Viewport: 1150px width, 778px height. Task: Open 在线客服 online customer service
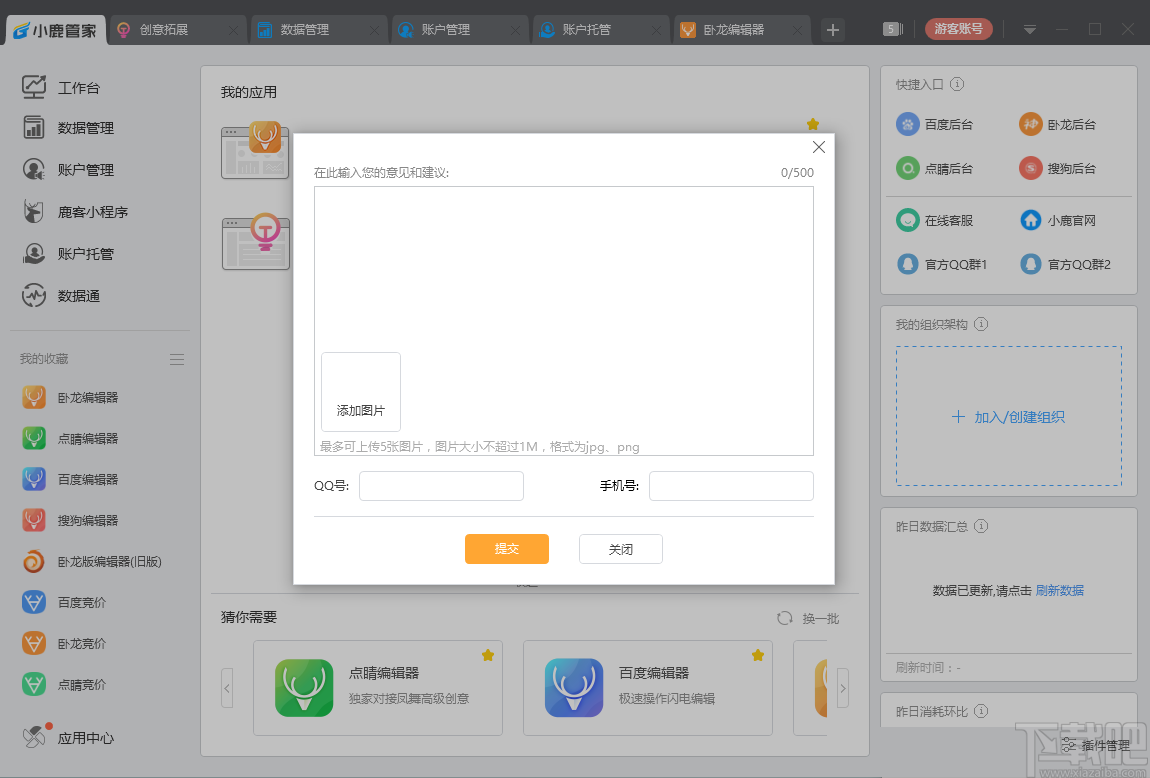pyautogui.click(x=939, y=220)
